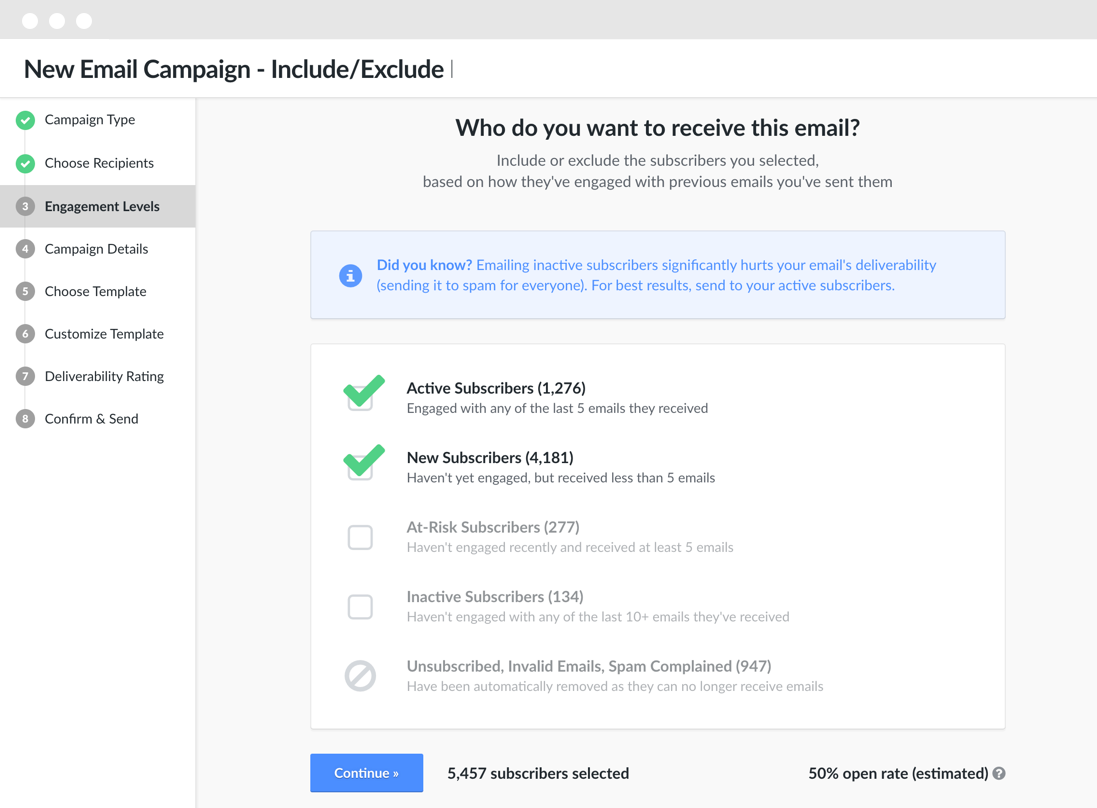The height and width of the screenshot is (808, 1097).
Task: Click the help question mark near open rate
Action: pos(999,774)
